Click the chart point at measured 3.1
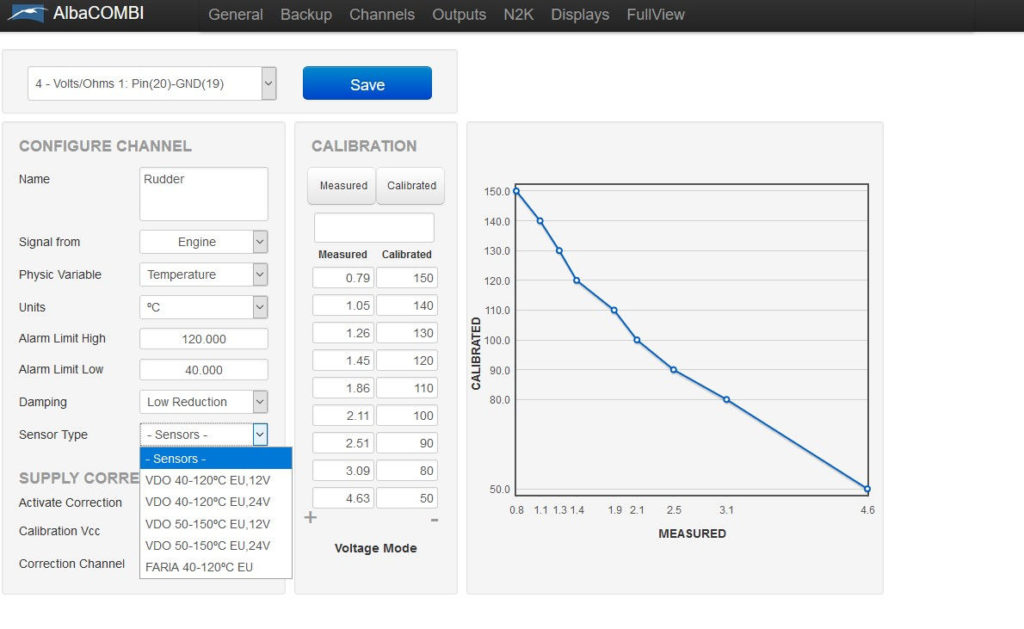This screenshot has width=1024, height=629. coord(726,400)
